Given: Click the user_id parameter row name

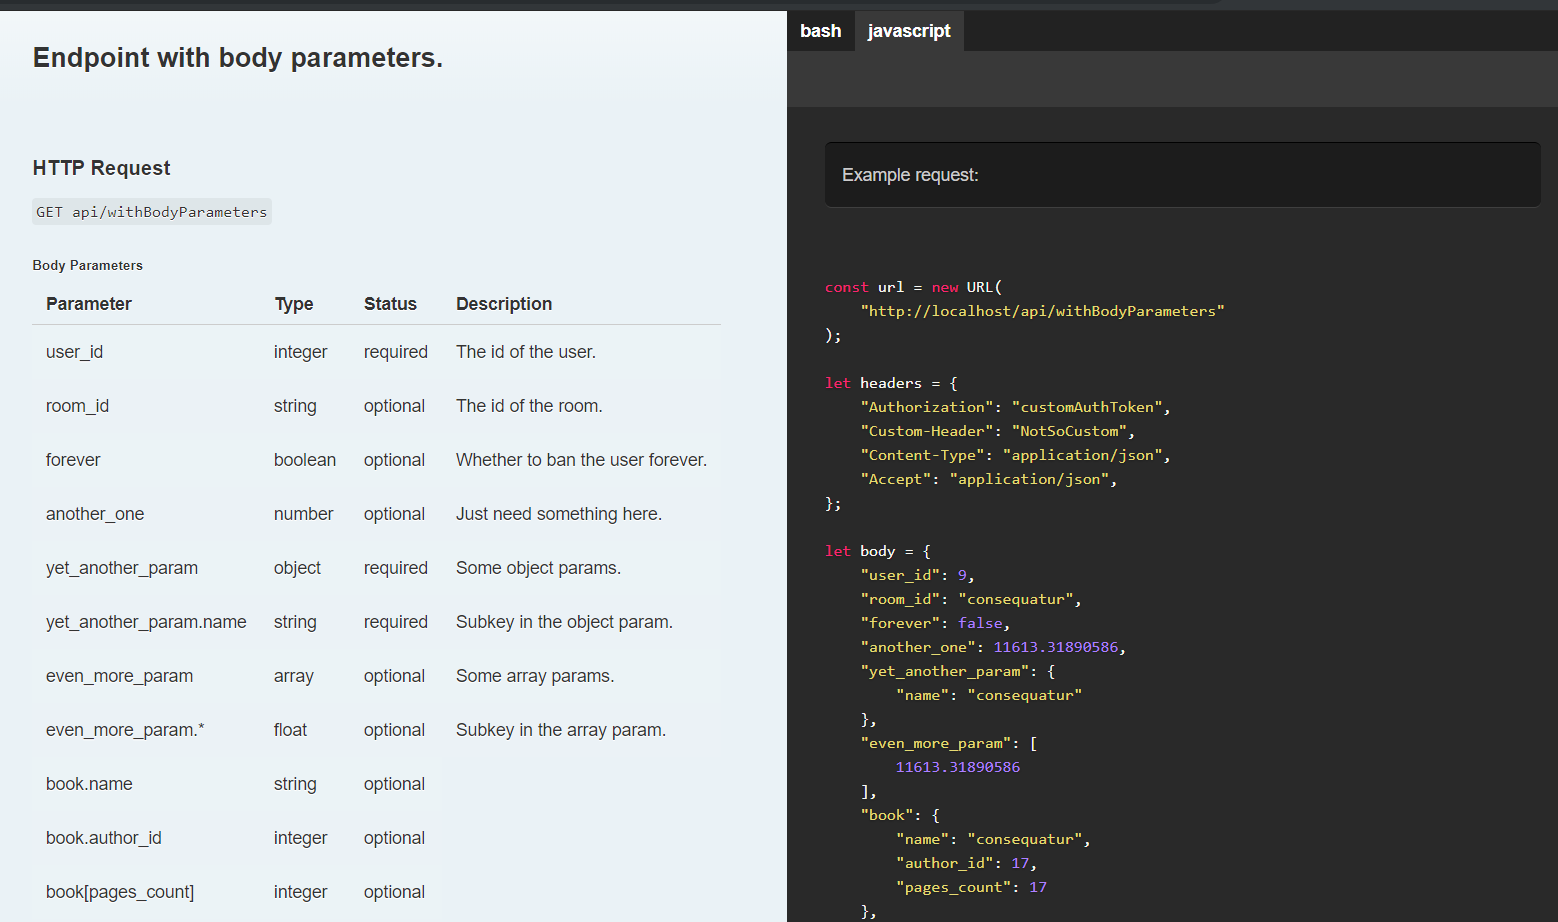Looking at the screenshot, I should 74,352.
